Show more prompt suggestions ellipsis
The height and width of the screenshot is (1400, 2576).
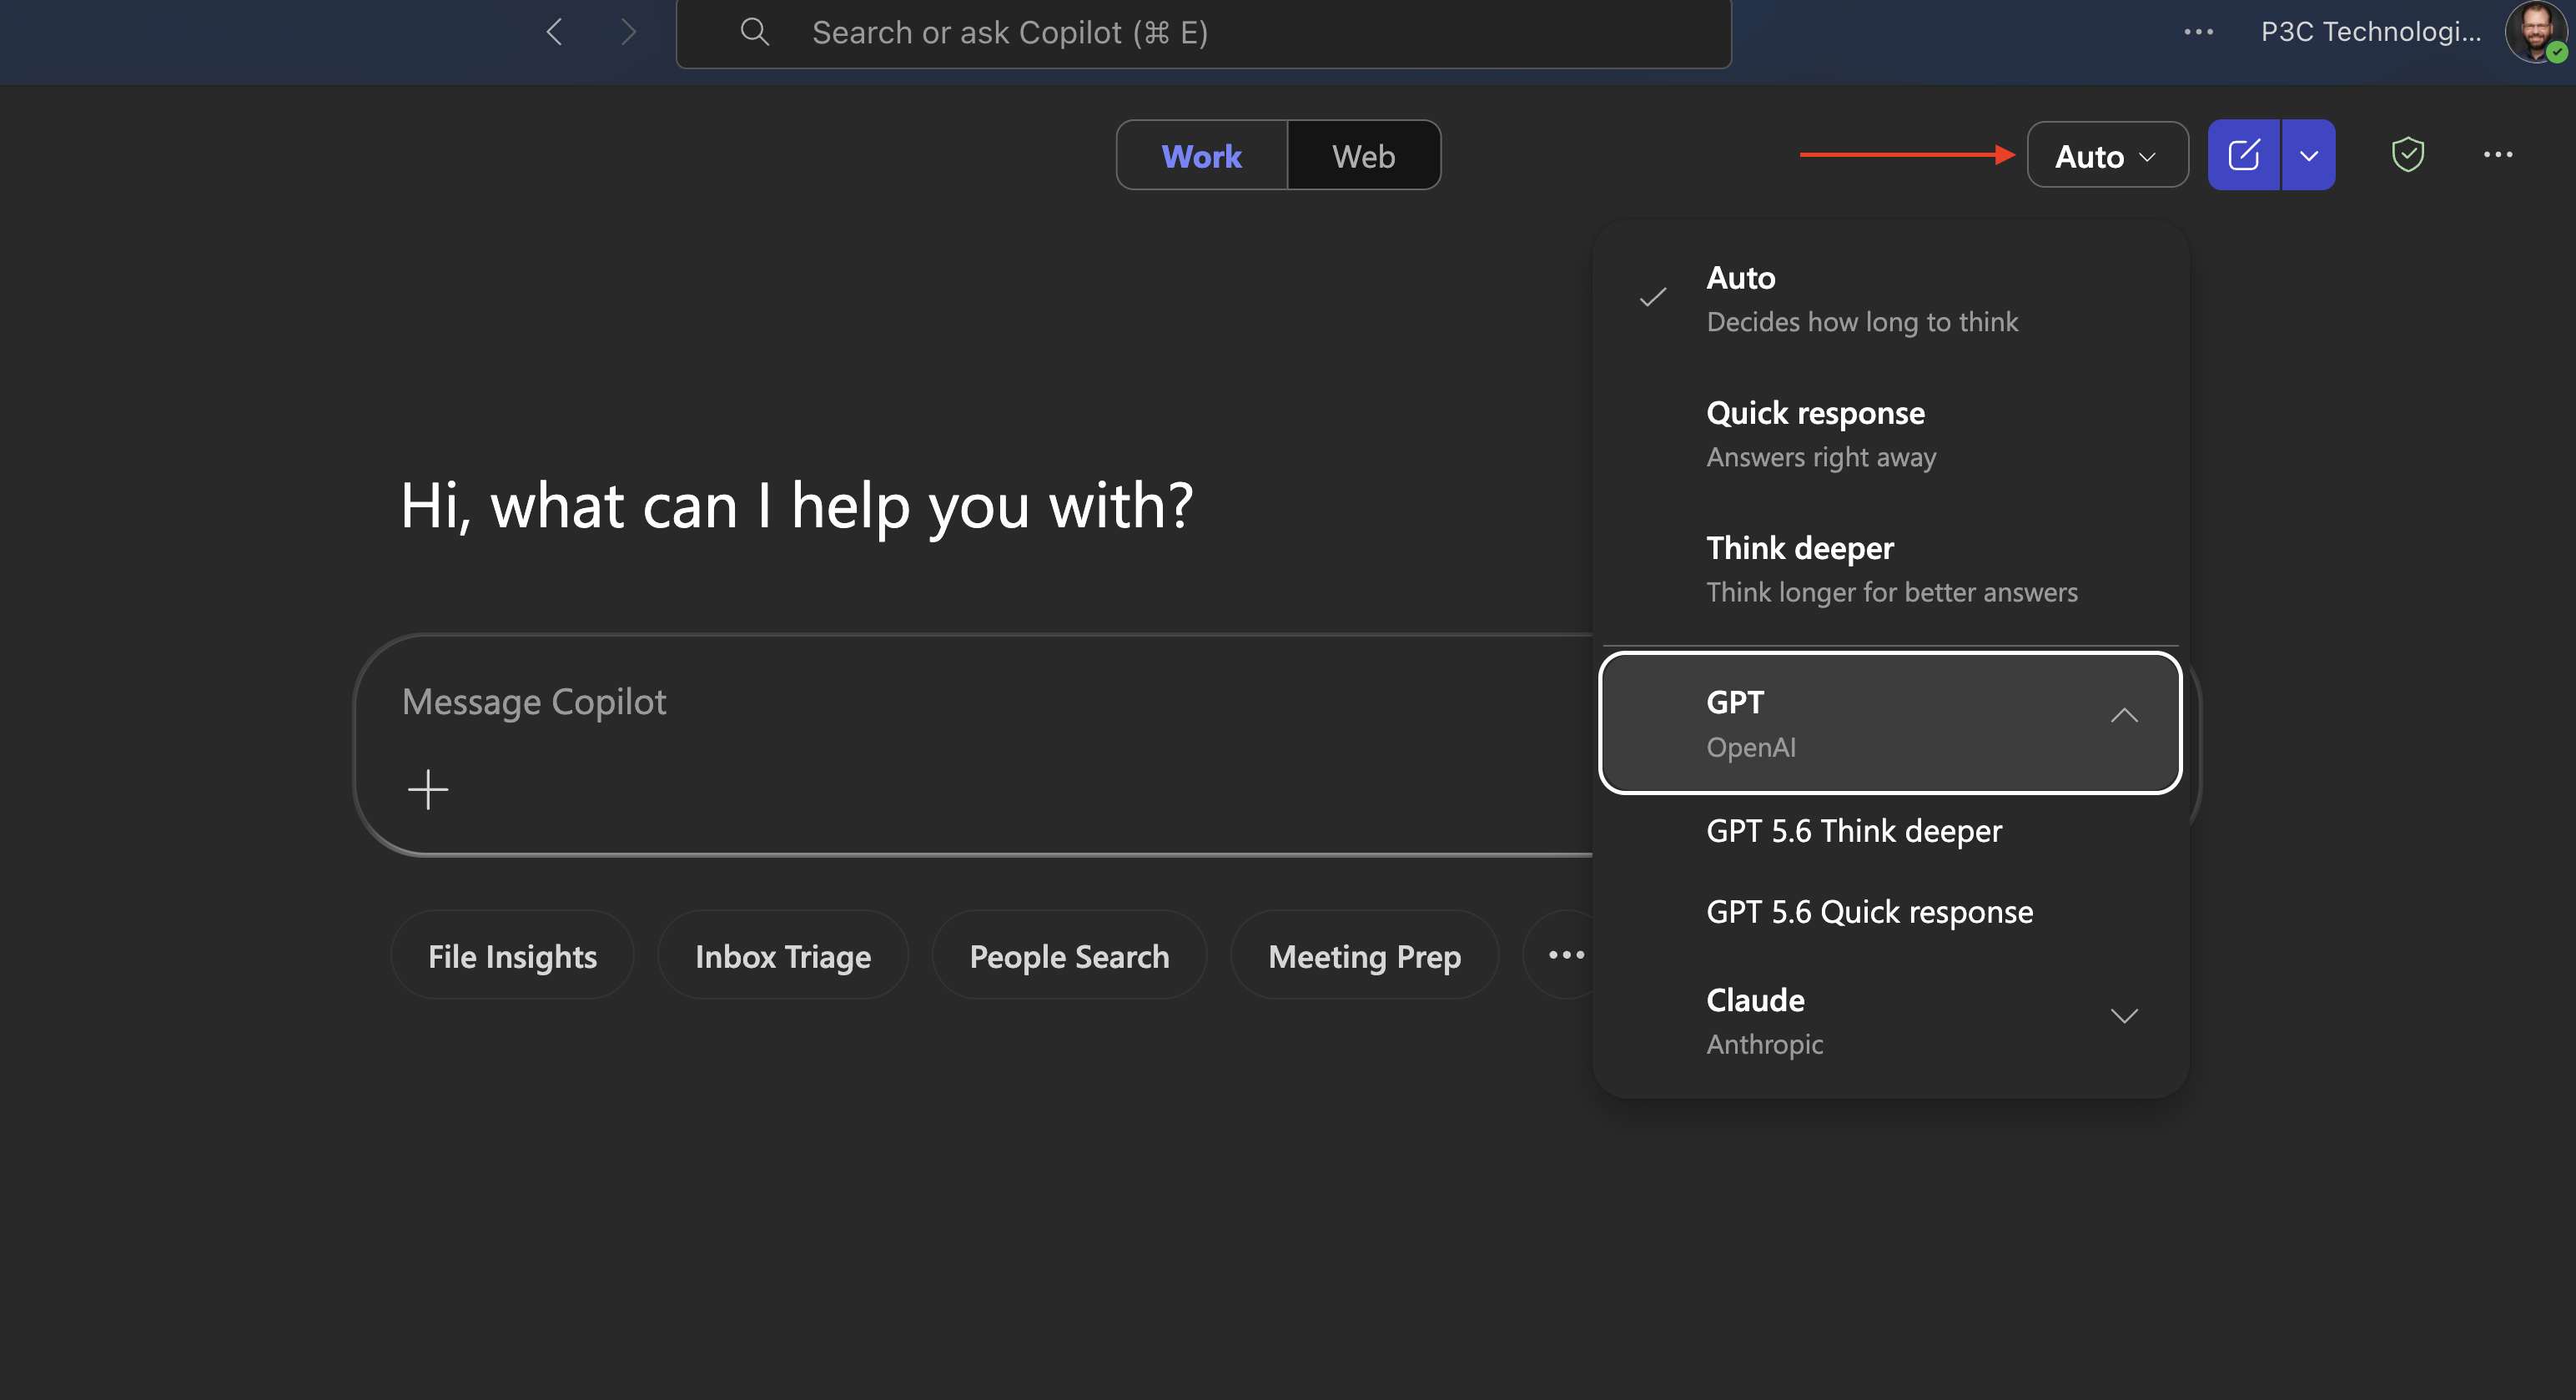[x=1565, y=955]
